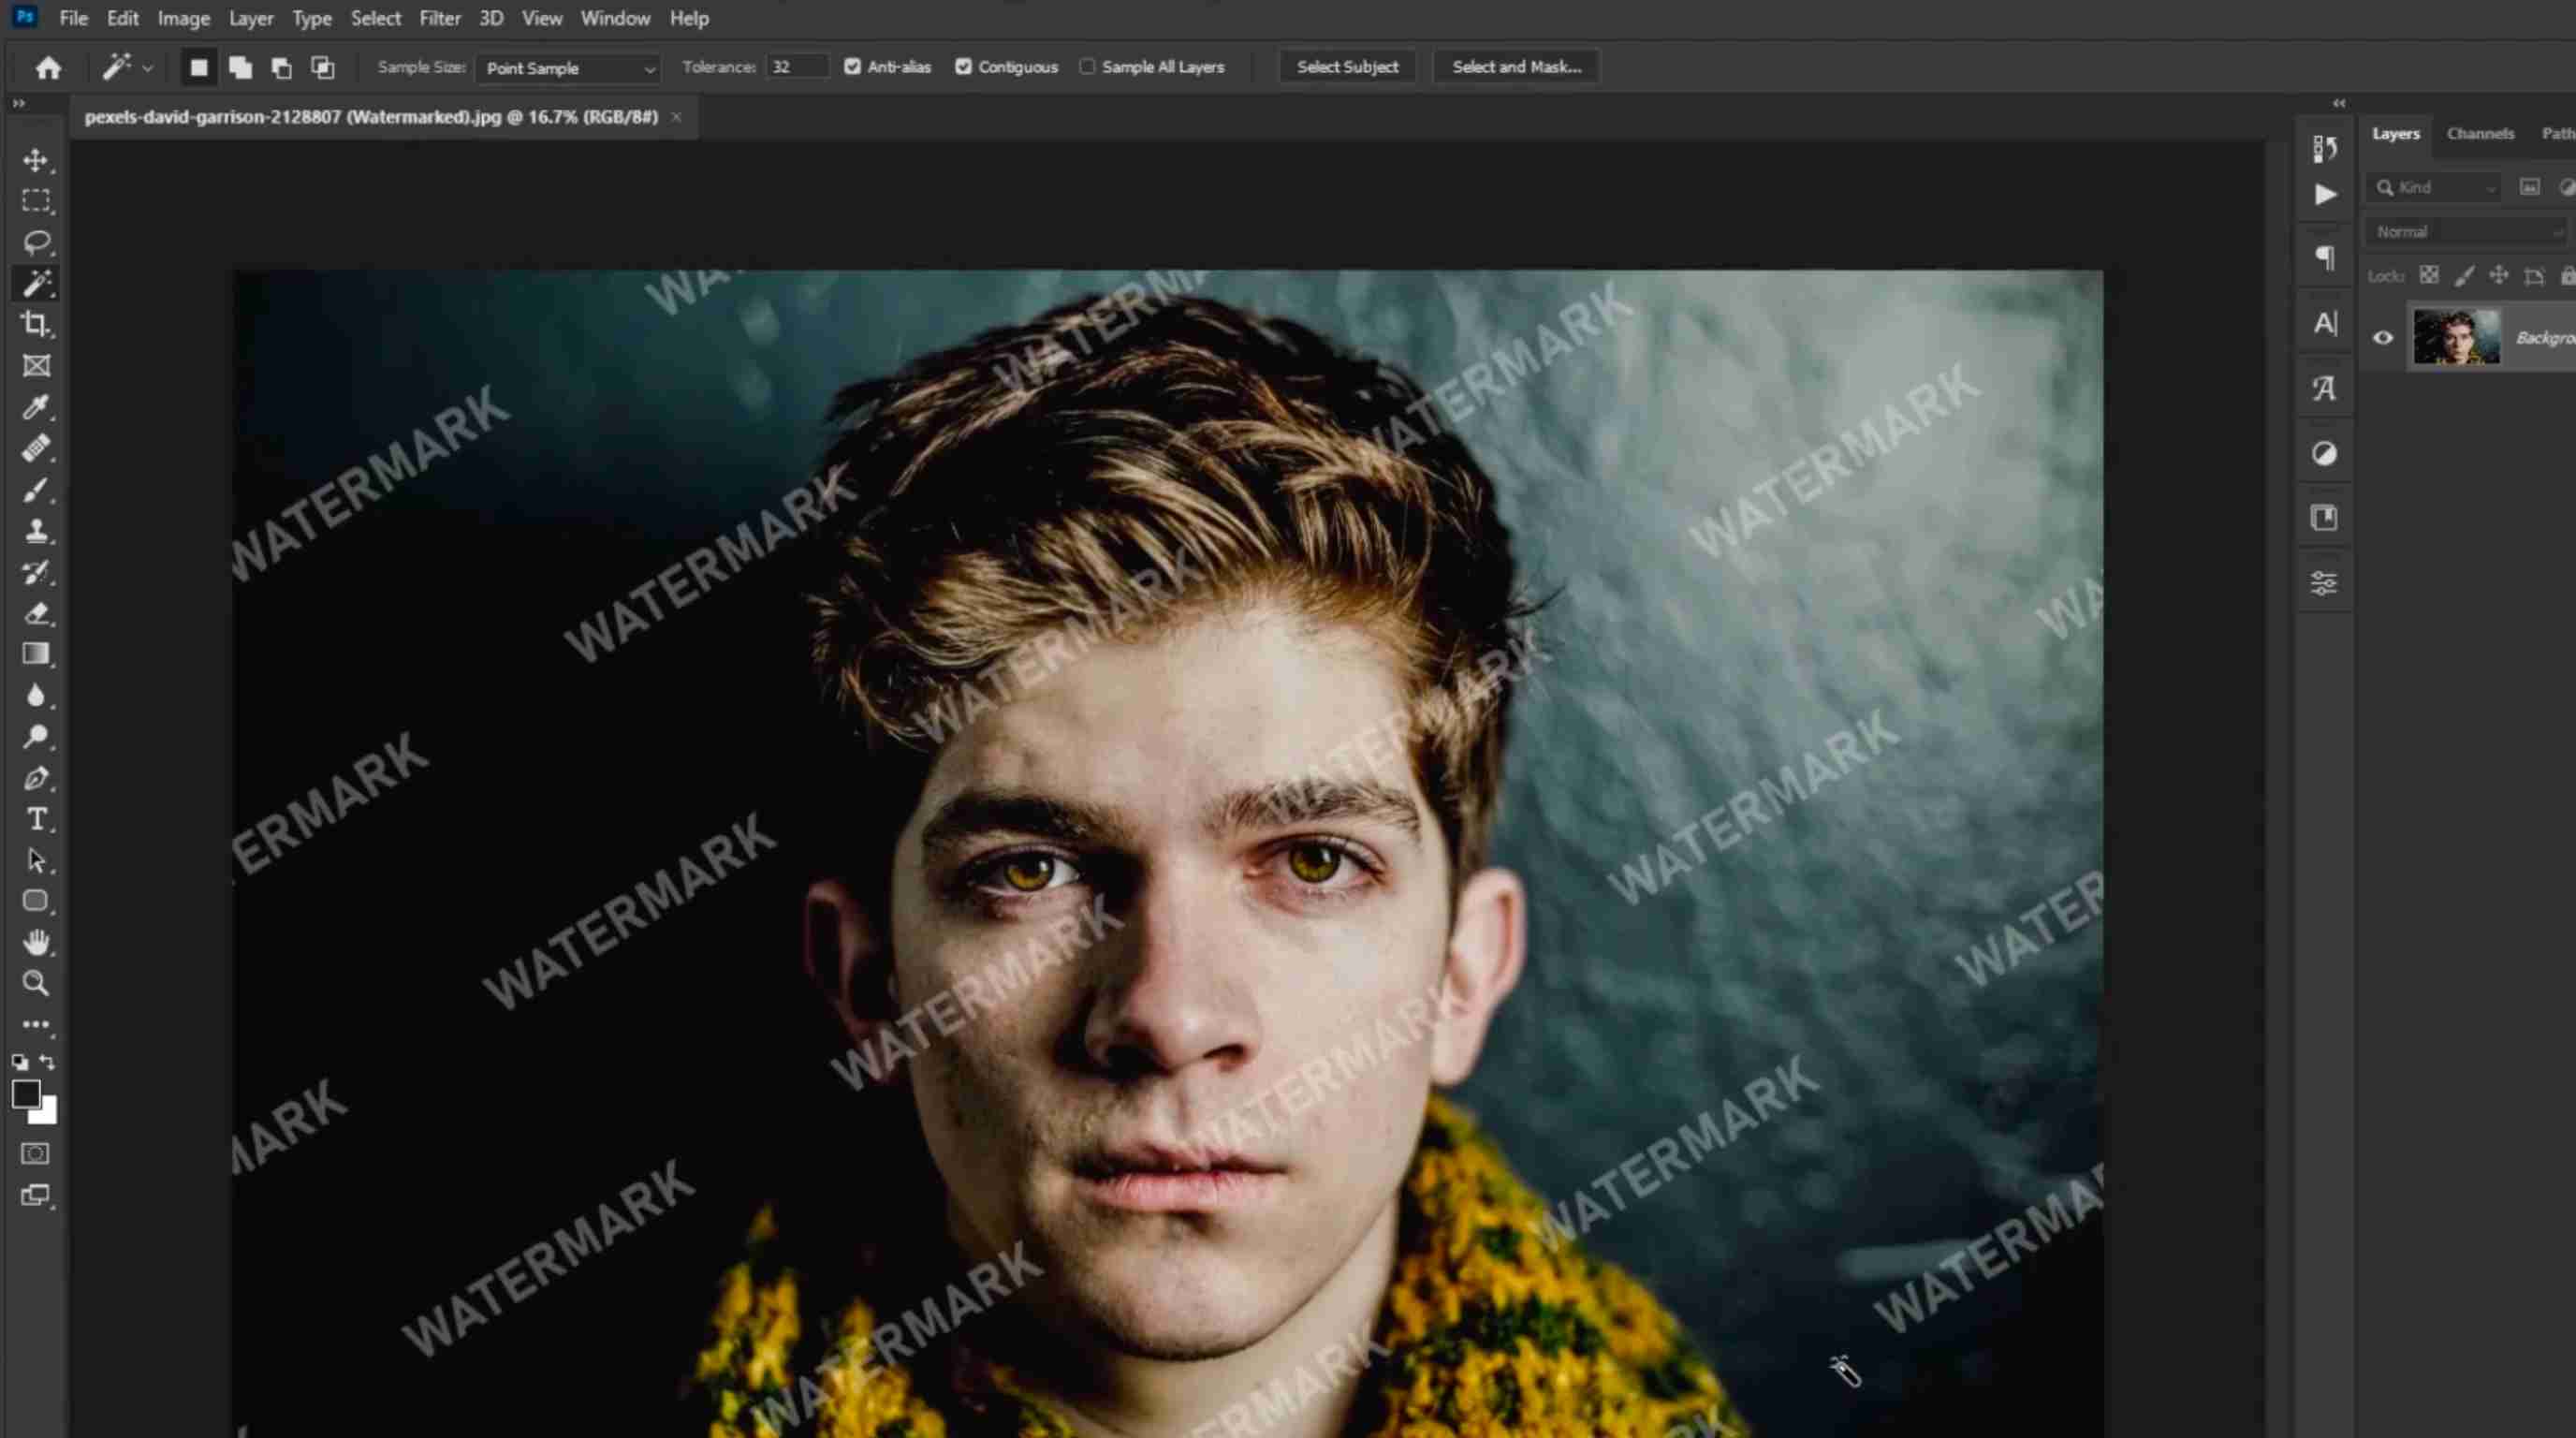Select the History Brush tool
Screen dimensions: 2576x1438
[36, 572]
